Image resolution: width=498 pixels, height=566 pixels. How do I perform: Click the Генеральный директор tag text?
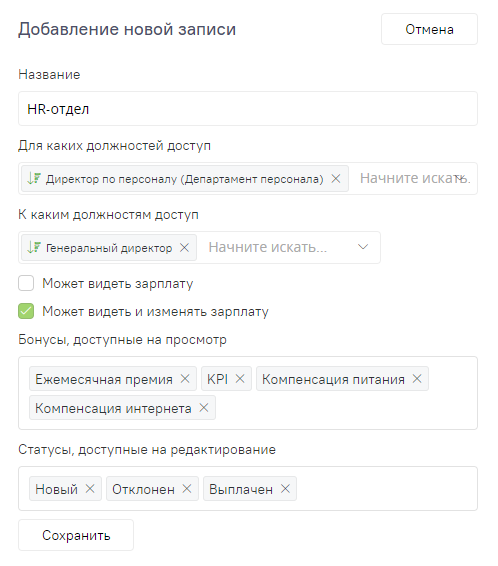pos(109,248)
